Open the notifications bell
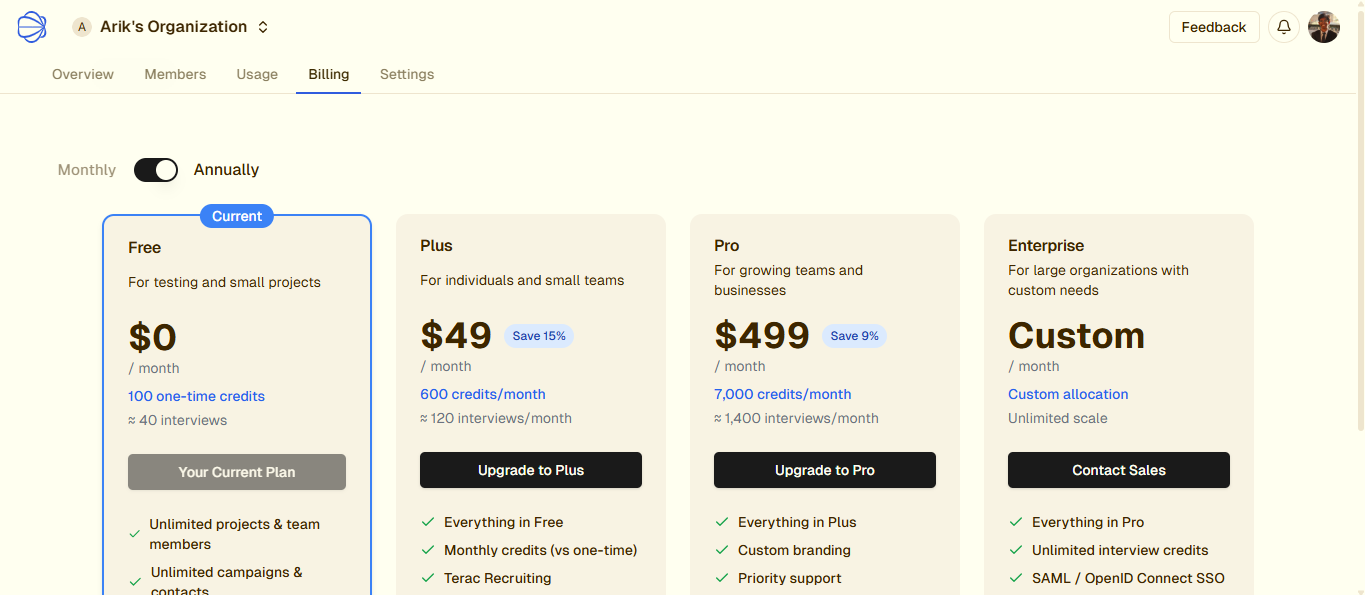The image size is (1365, 595). (1284, 27)
